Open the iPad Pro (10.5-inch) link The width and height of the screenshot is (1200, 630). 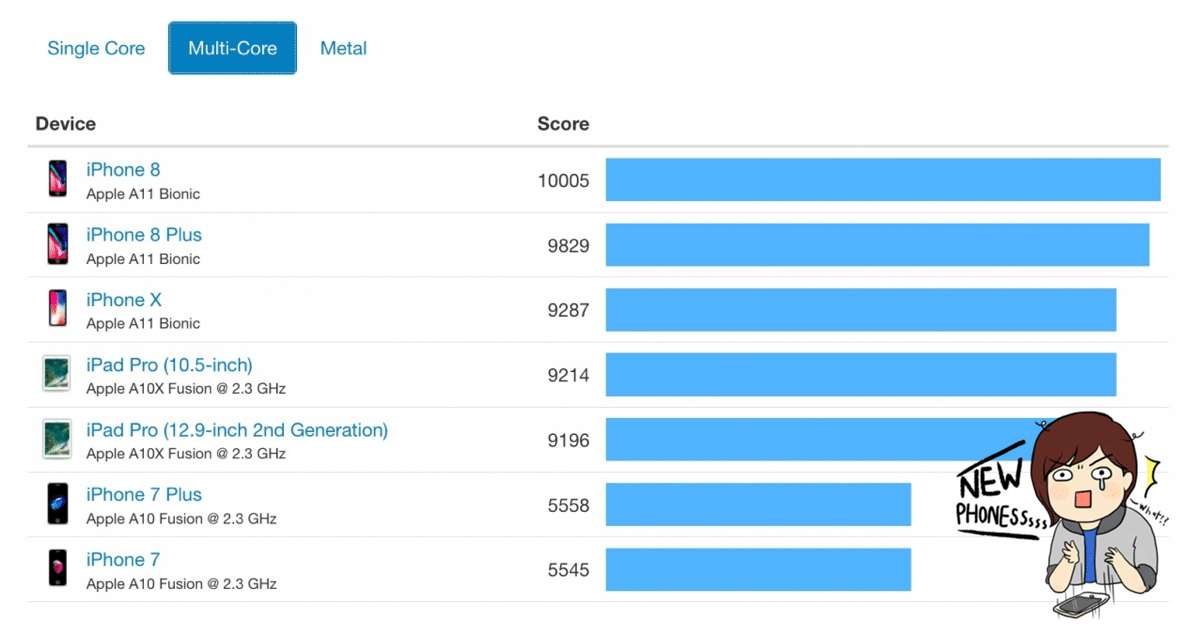(x=169, y=365)
